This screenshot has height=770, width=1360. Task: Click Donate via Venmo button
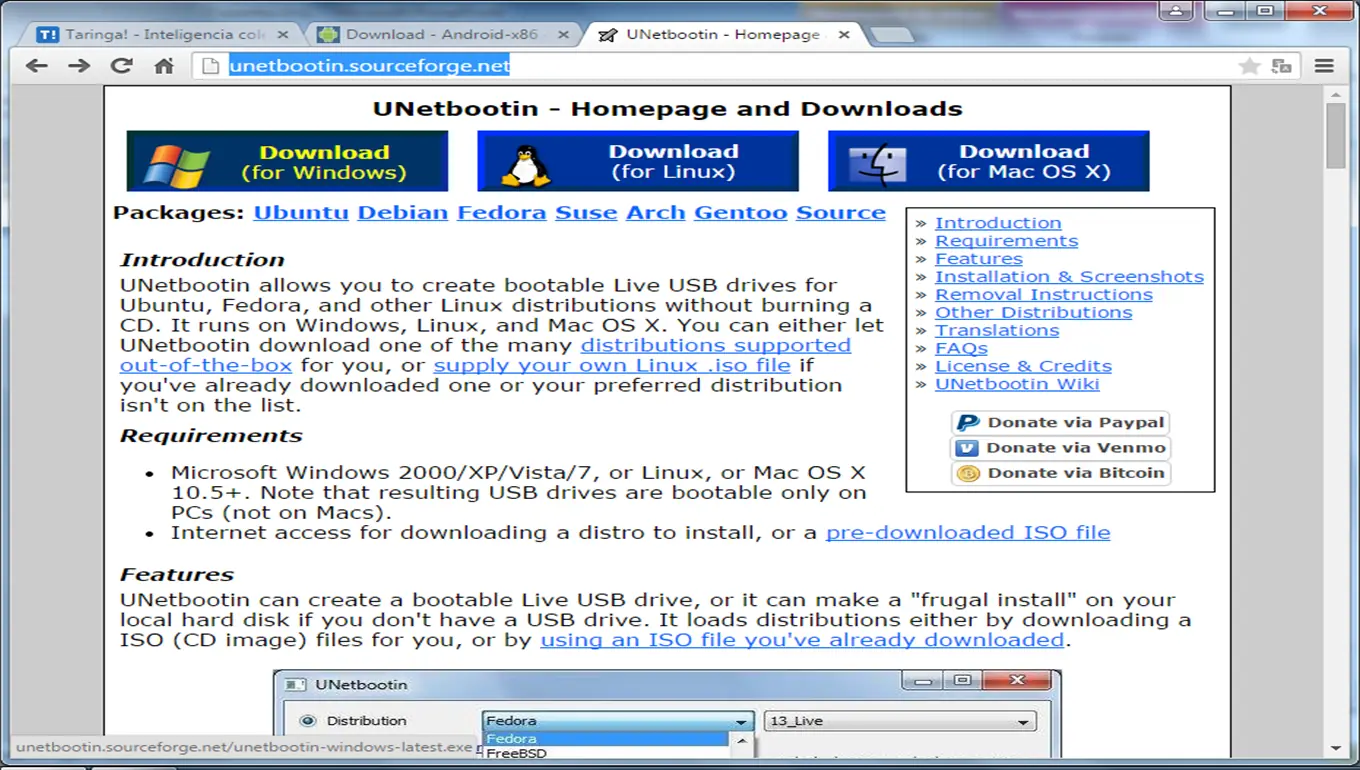click(x=1060, y=448)
